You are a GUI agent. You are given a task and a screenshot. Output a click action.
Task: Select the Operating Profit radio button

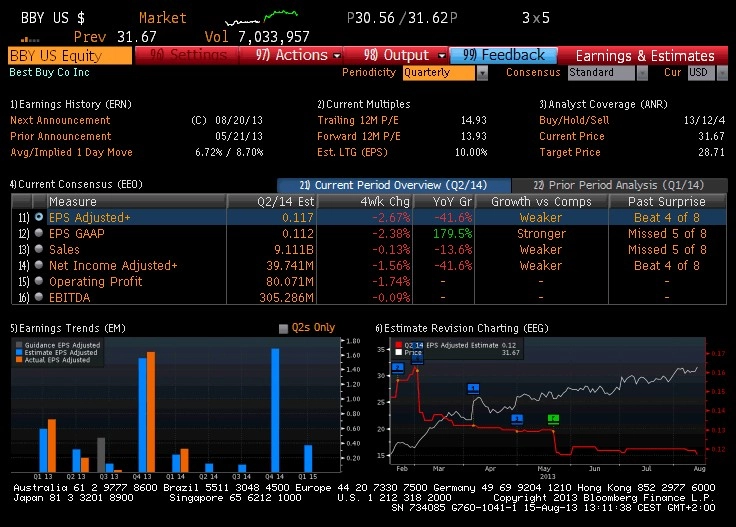pyautogui.click(x=39, y=281)
